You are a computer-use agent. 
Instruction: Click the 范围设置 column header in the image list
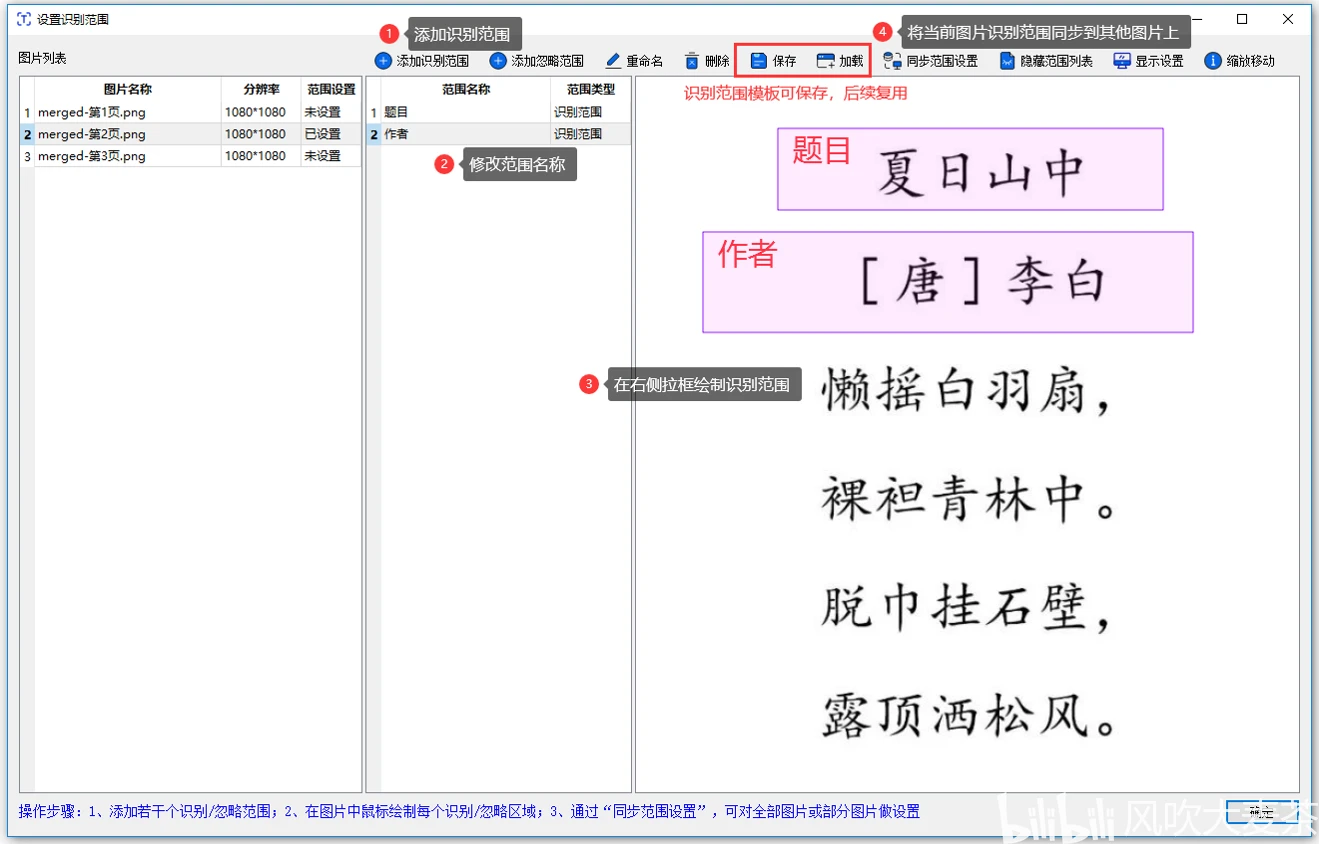coord(331,89)
